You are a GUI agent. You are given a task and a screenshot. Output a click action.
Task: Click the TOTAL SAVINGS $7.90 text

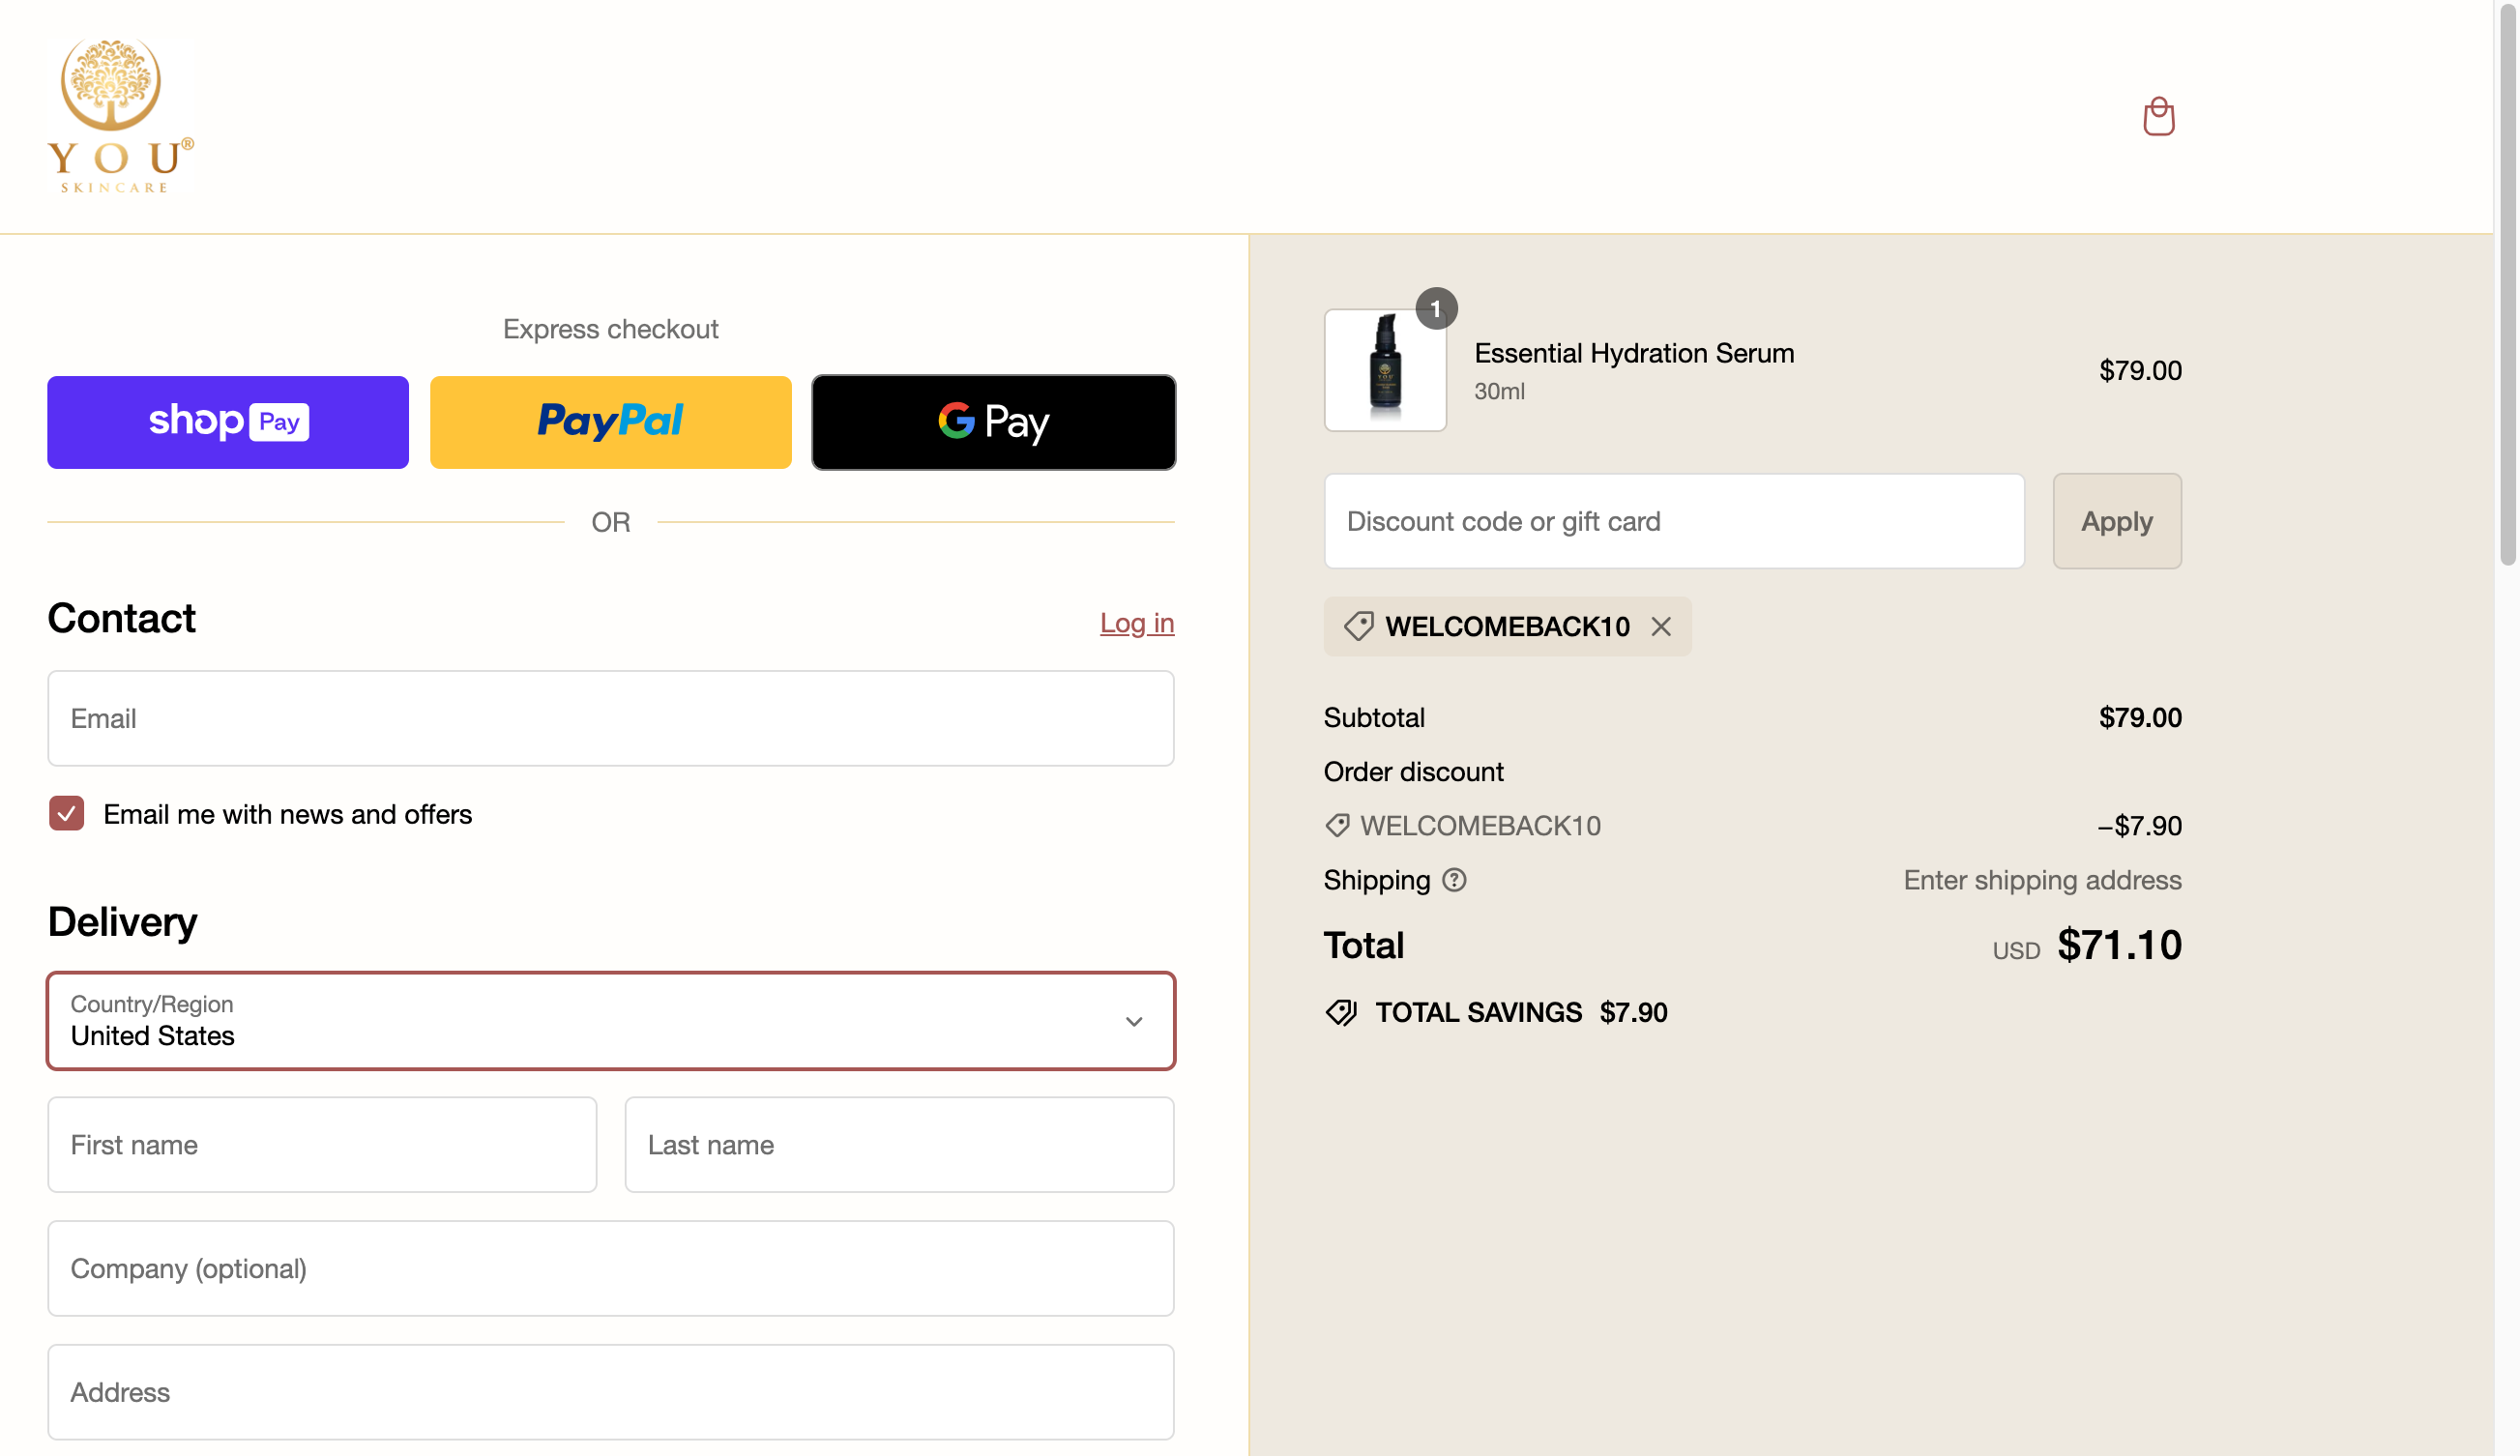pos(1521,1012)
